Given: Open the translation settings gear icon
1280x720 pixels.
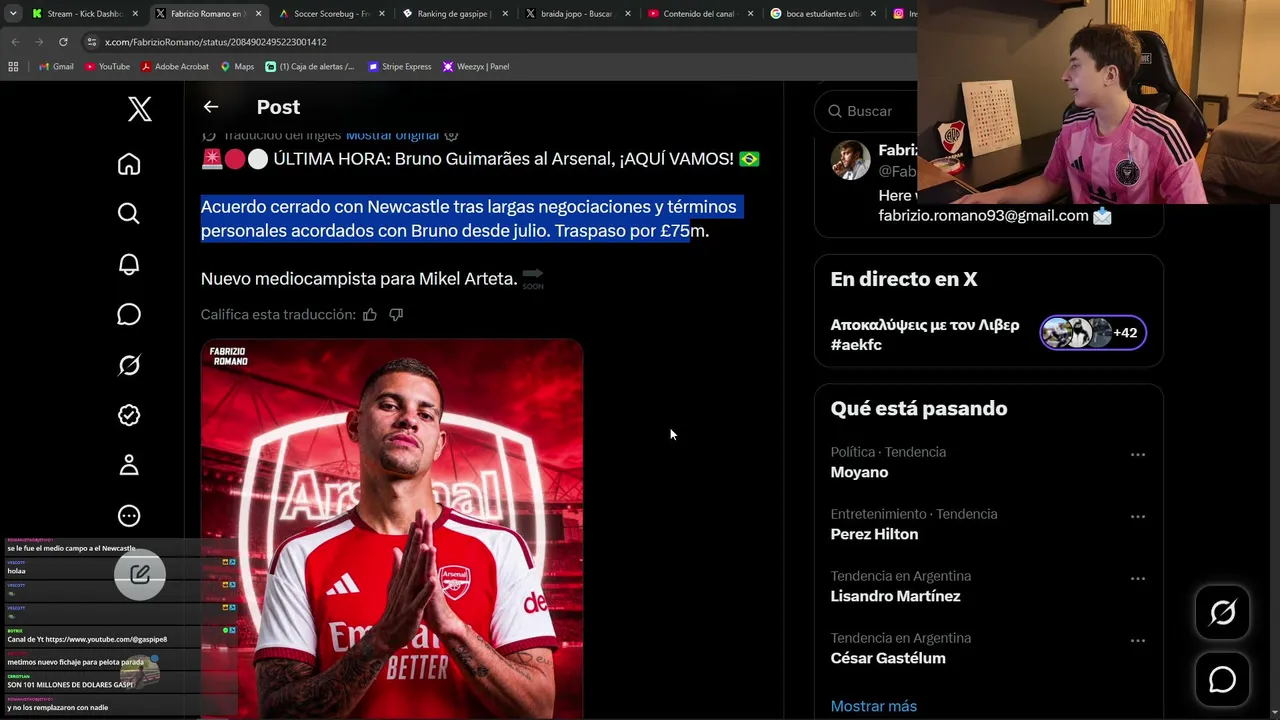Looking at the screenshot, I should (x=451, y=135).
